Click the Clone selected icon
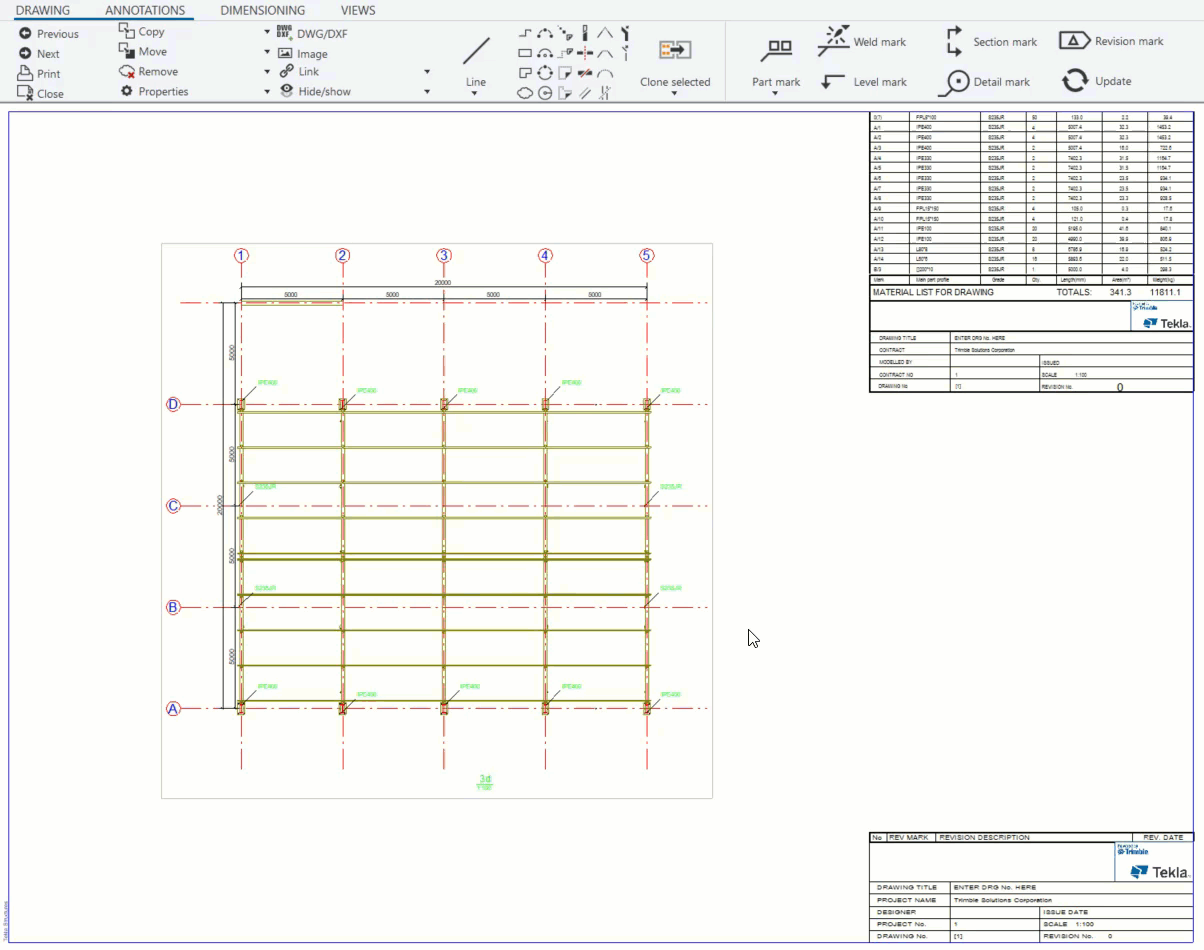This screenshot has height=950, width=1204. 675,50
